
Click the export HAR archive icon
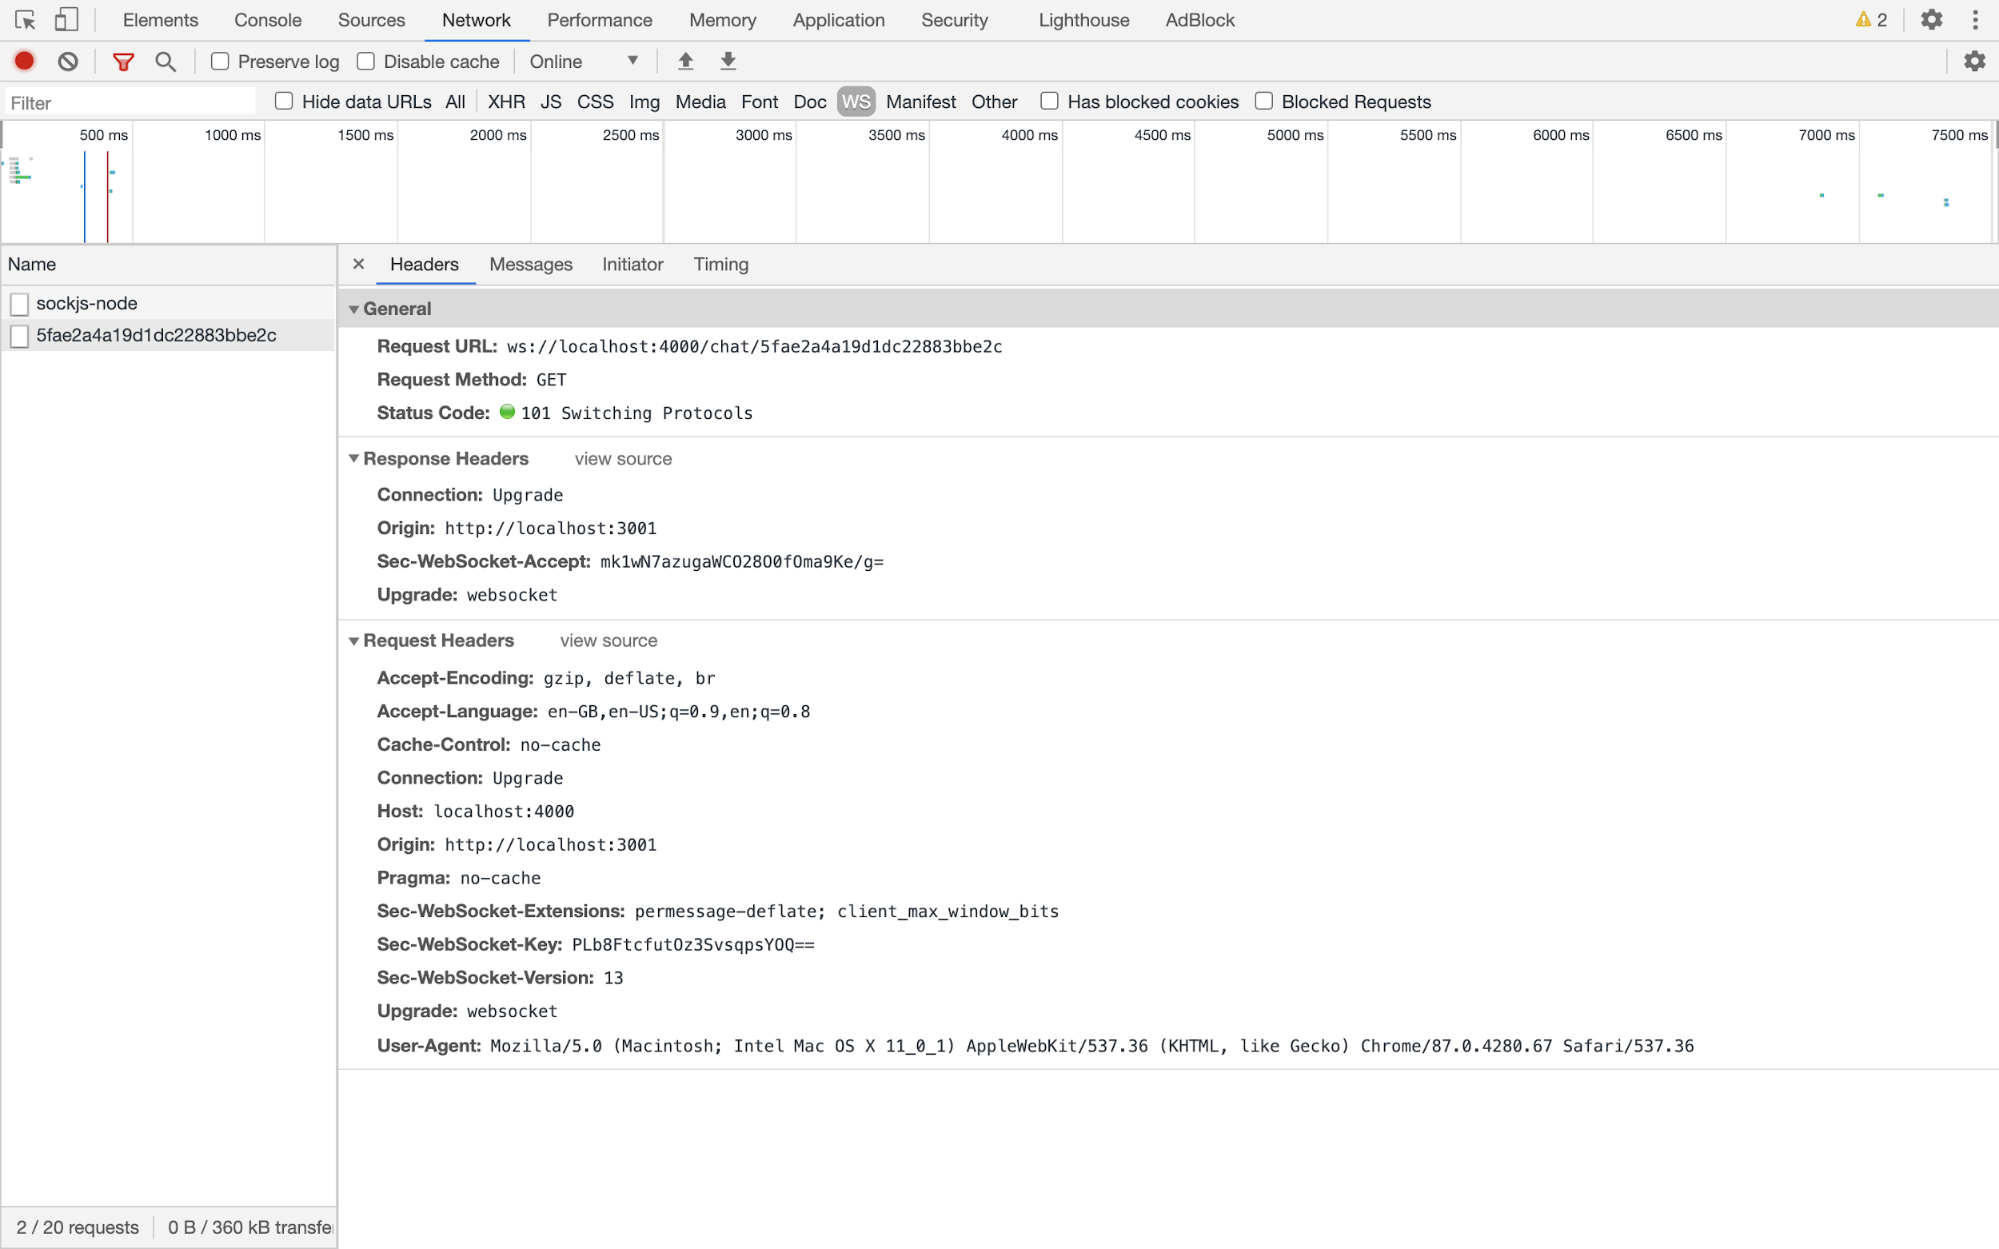coord(728,60)
